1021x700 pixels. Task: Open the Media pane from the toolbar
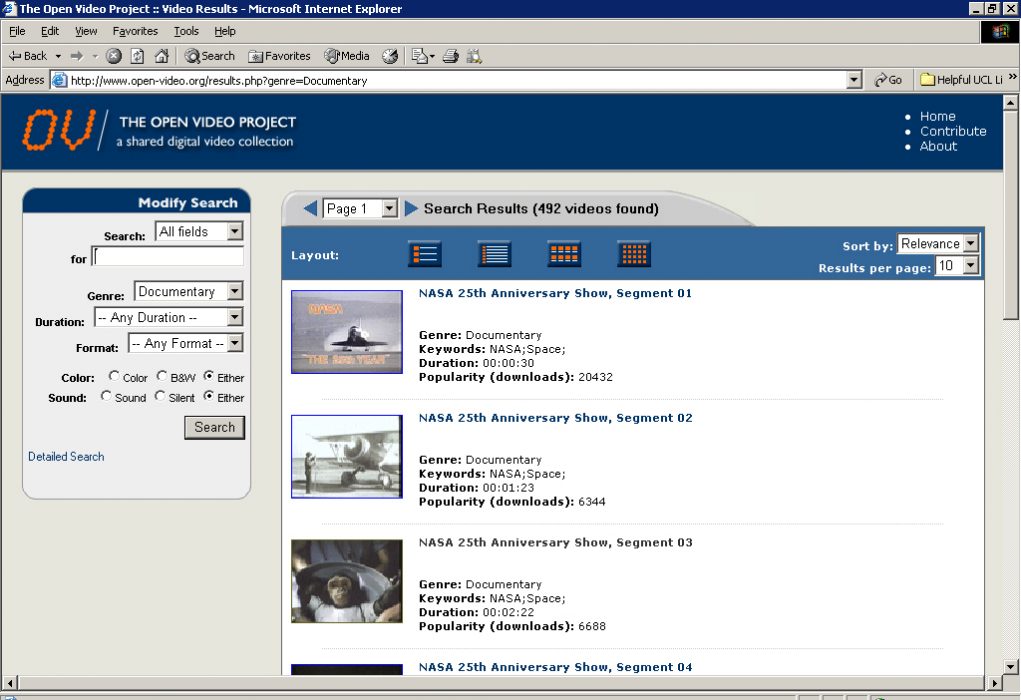[x=347, y=56]
